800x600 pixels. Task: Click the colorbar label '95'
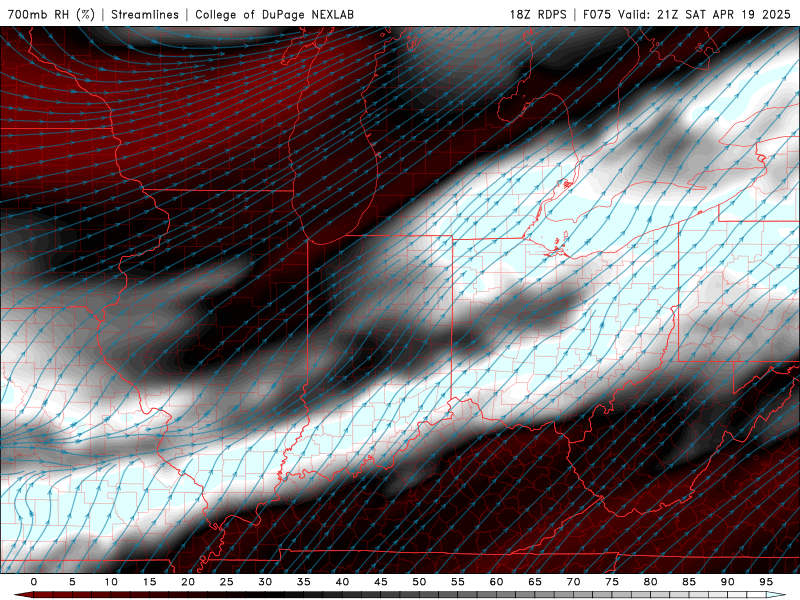pos(766,582)
